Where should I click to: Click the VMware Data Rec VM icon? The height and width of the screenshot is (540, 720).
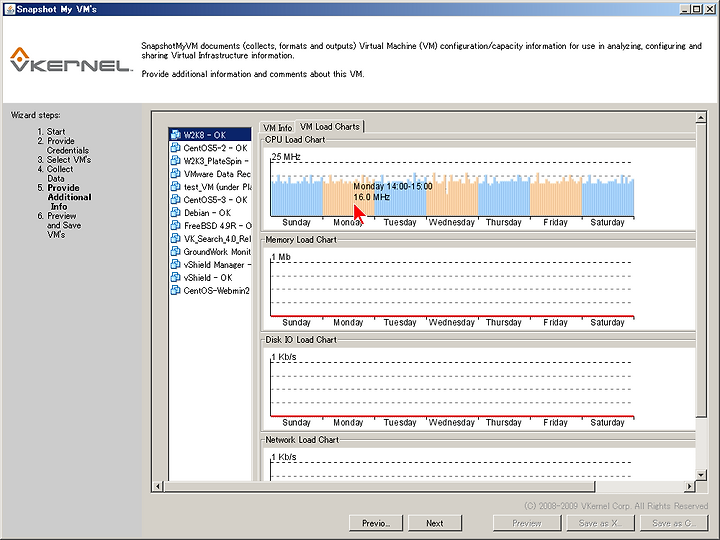click(175, 174)
